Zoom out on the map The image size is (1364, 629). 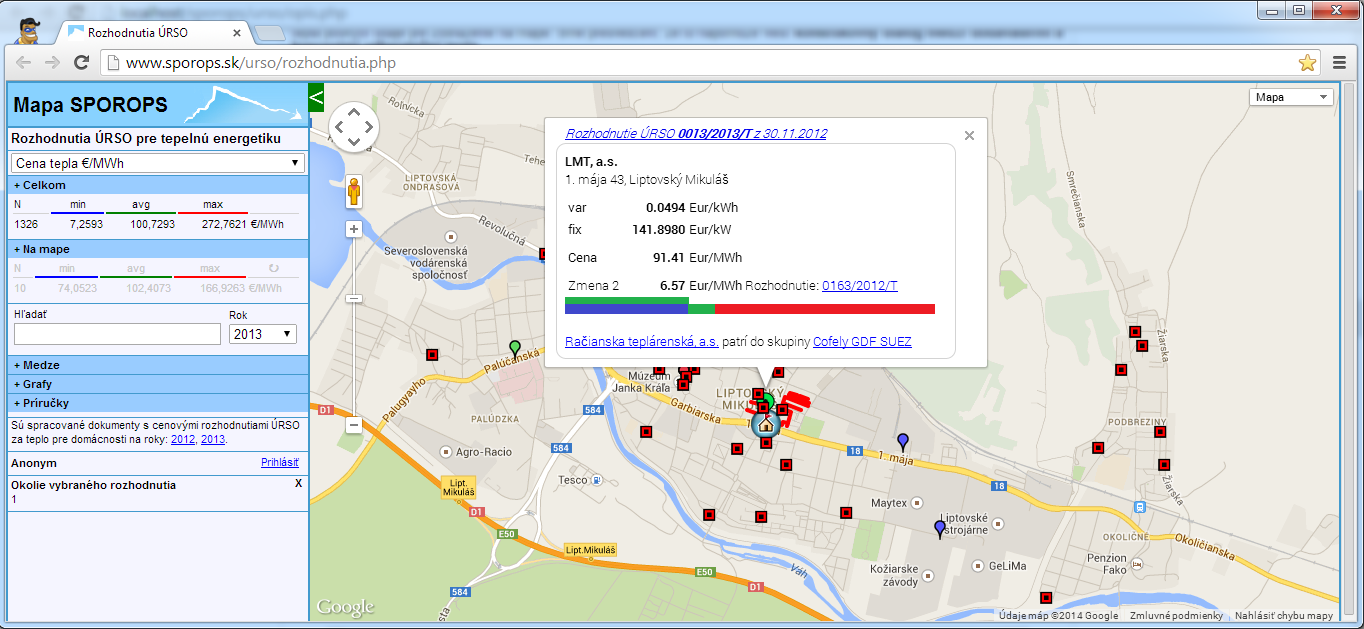click(x=353, y=425)
